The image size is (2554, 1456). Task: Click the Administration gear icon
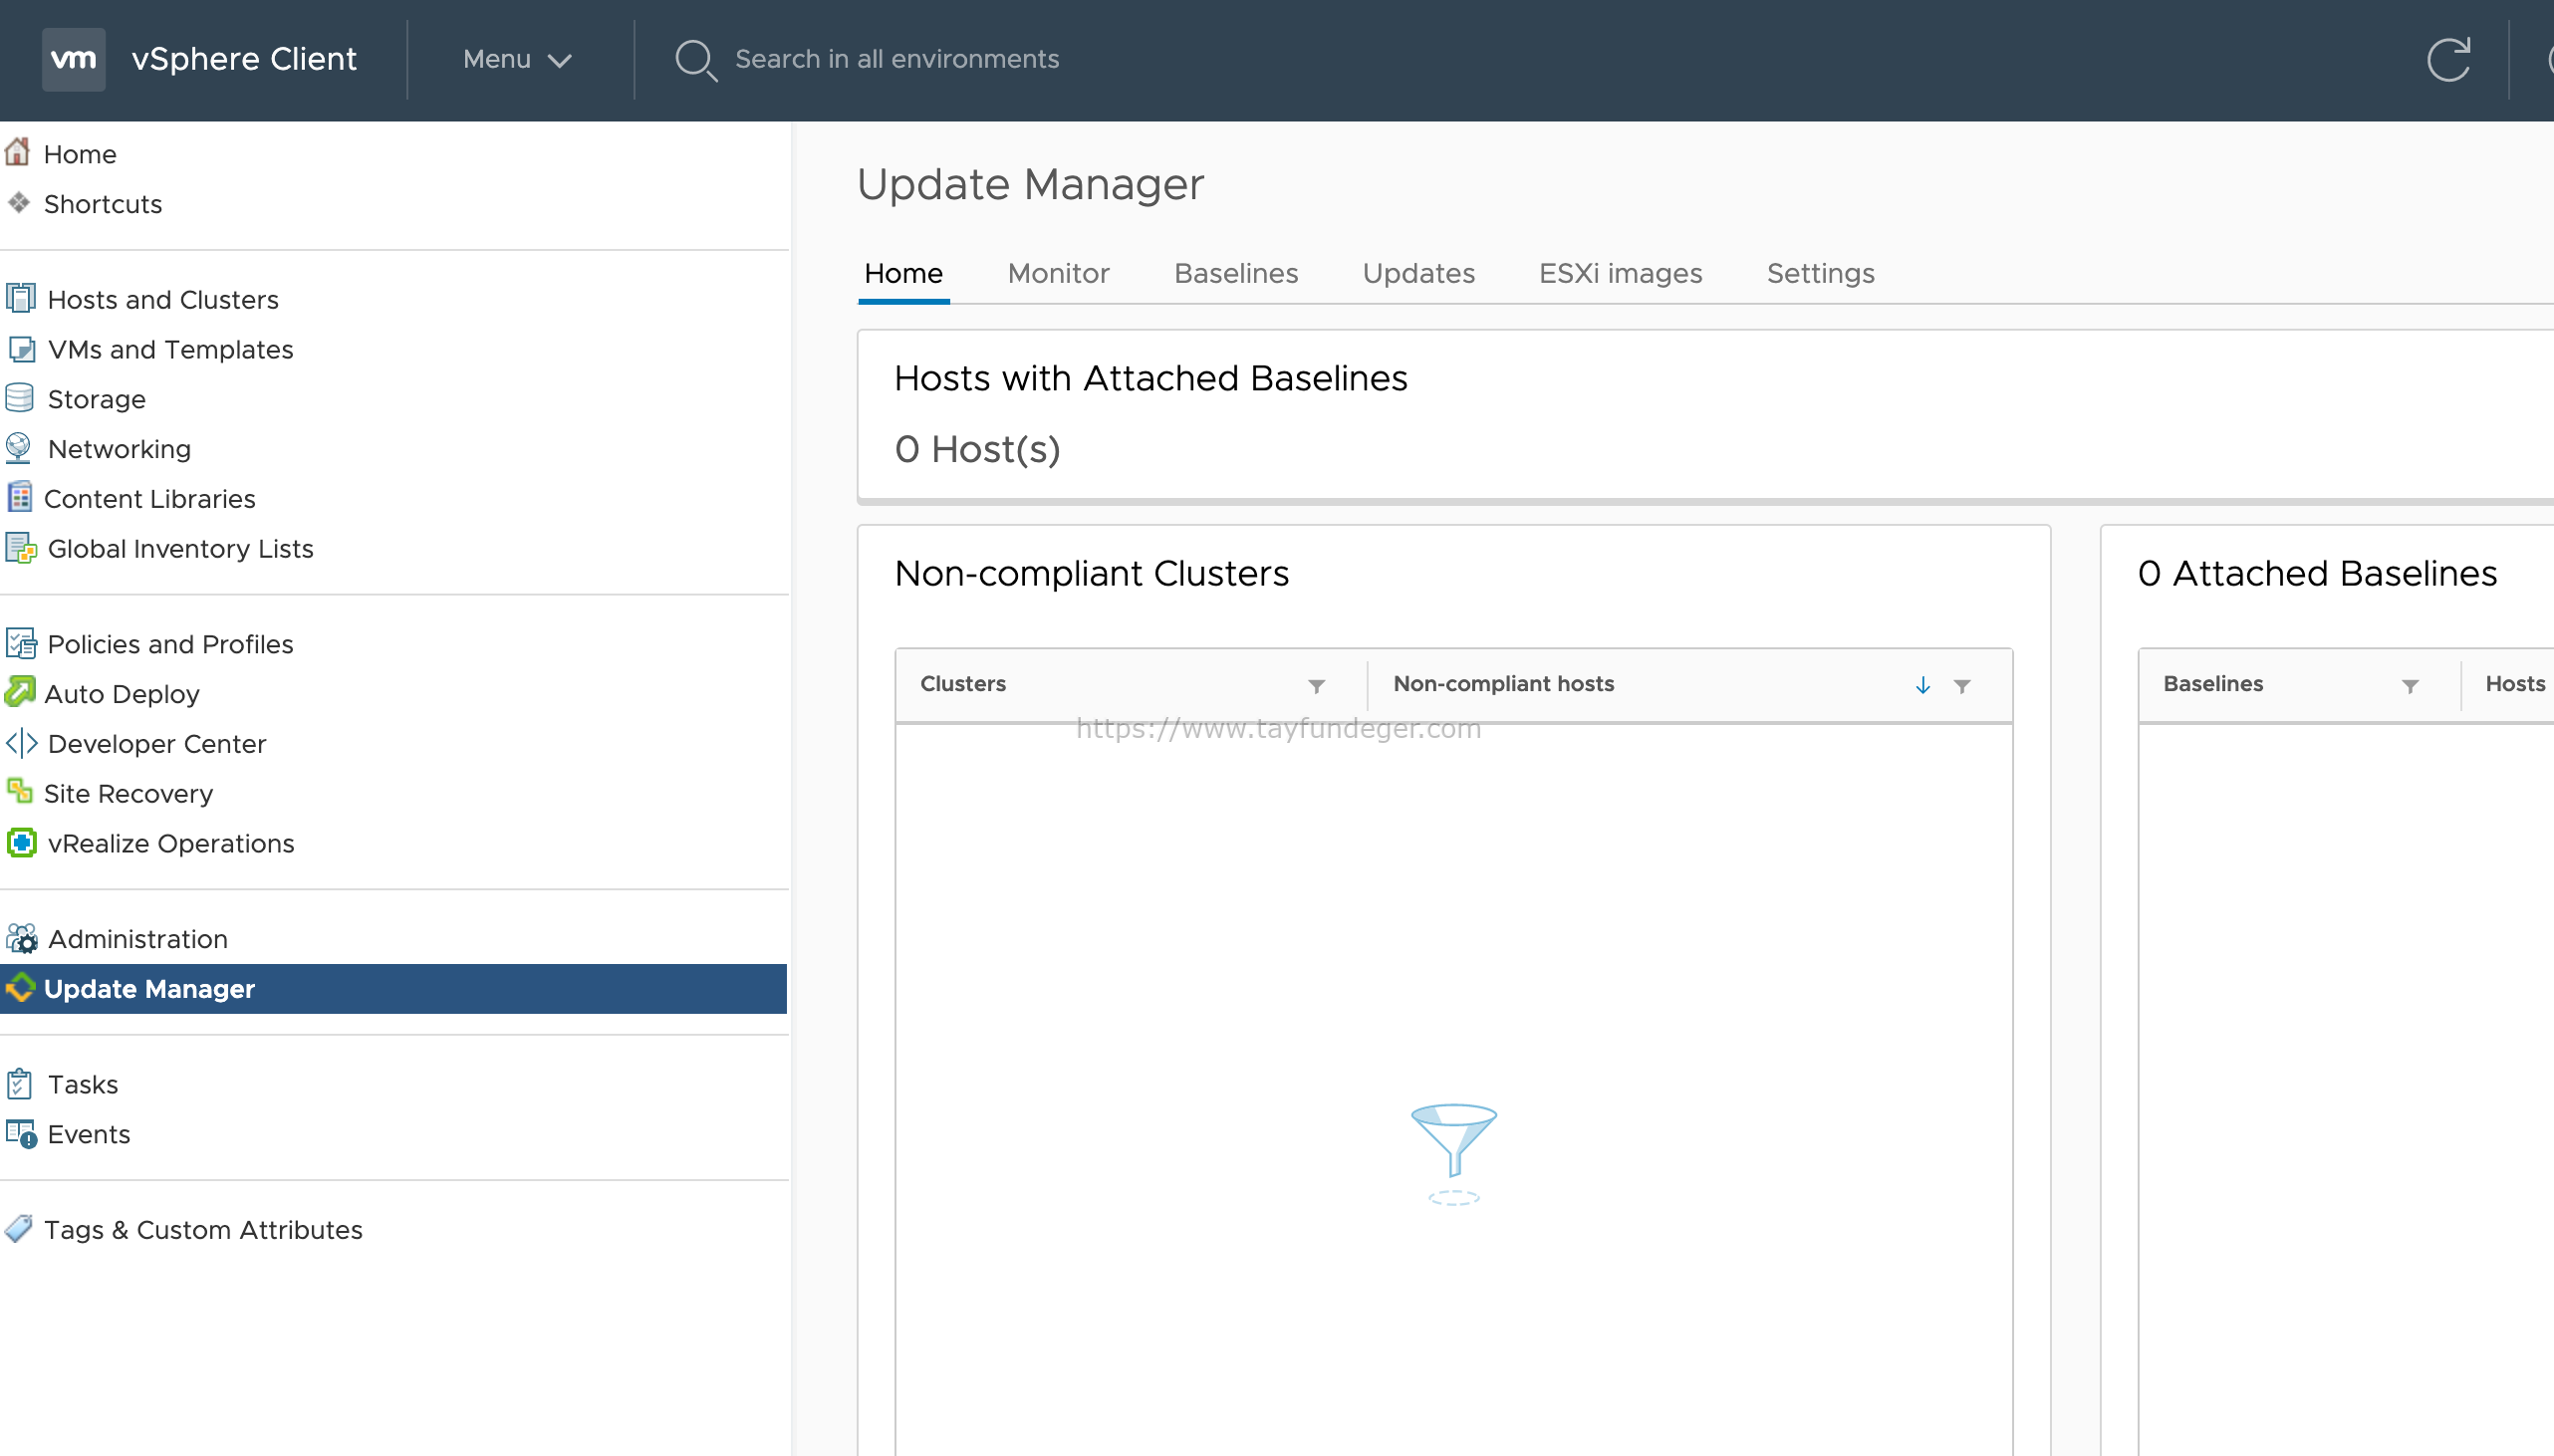pos(21,938)
